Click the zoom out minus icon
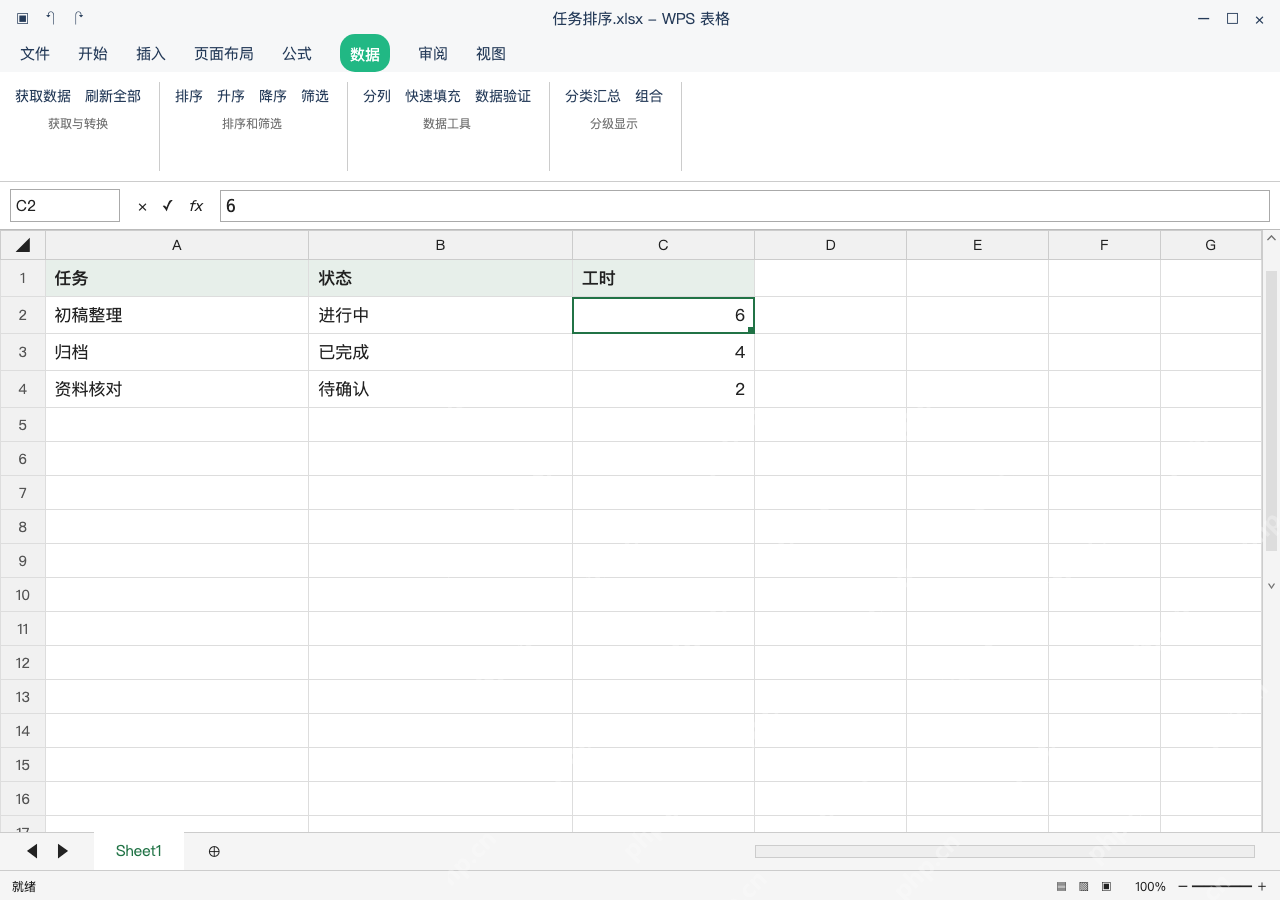The height and width of the screenshot is (900, 1280). click(x=1183, y=886)
